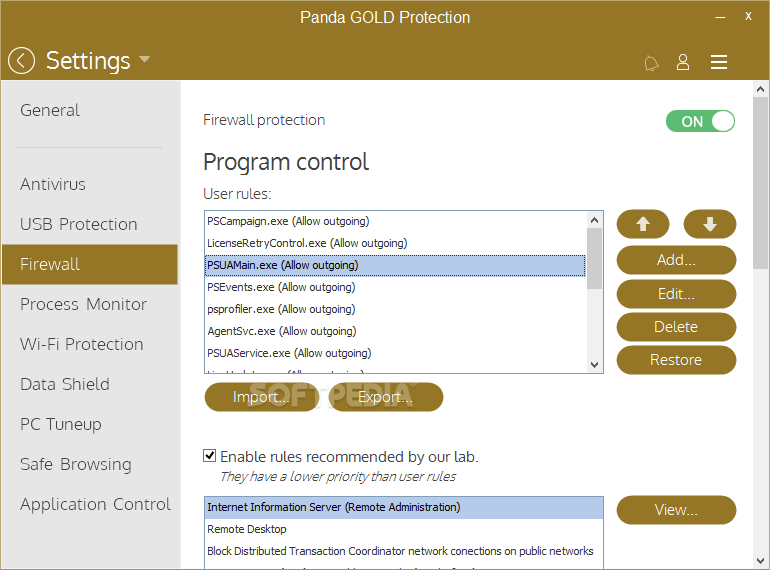Screen dimensions: 770x570
Task: Select PSCampaign.exe (Allow outgoing) rule
Action: pos(396,221)
